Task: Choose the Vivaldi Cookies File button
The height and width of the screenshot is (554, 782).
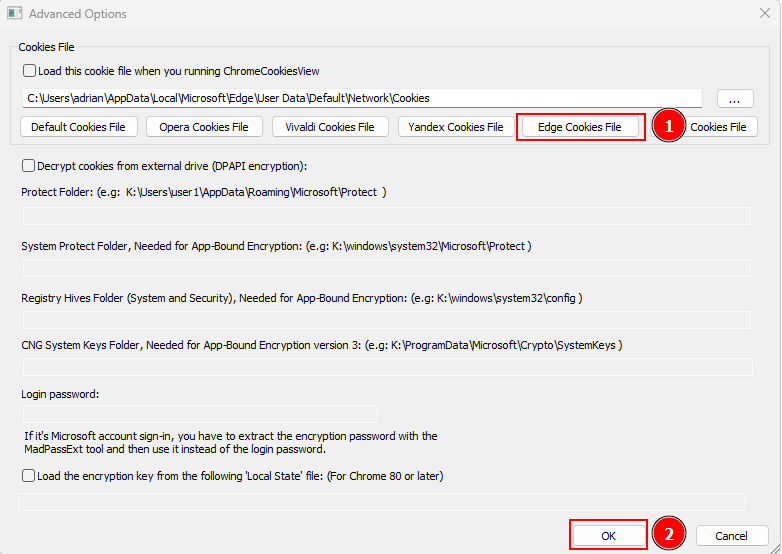Action: [330, 127]
